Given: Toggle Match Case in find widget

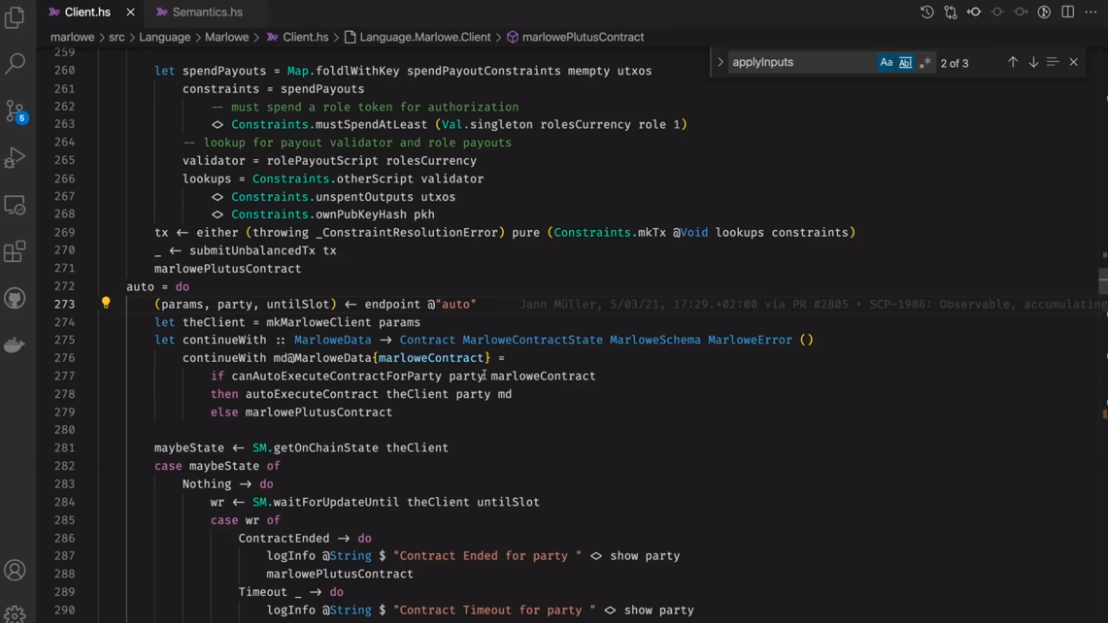Looking at the screenshot, I should [886, 63].
